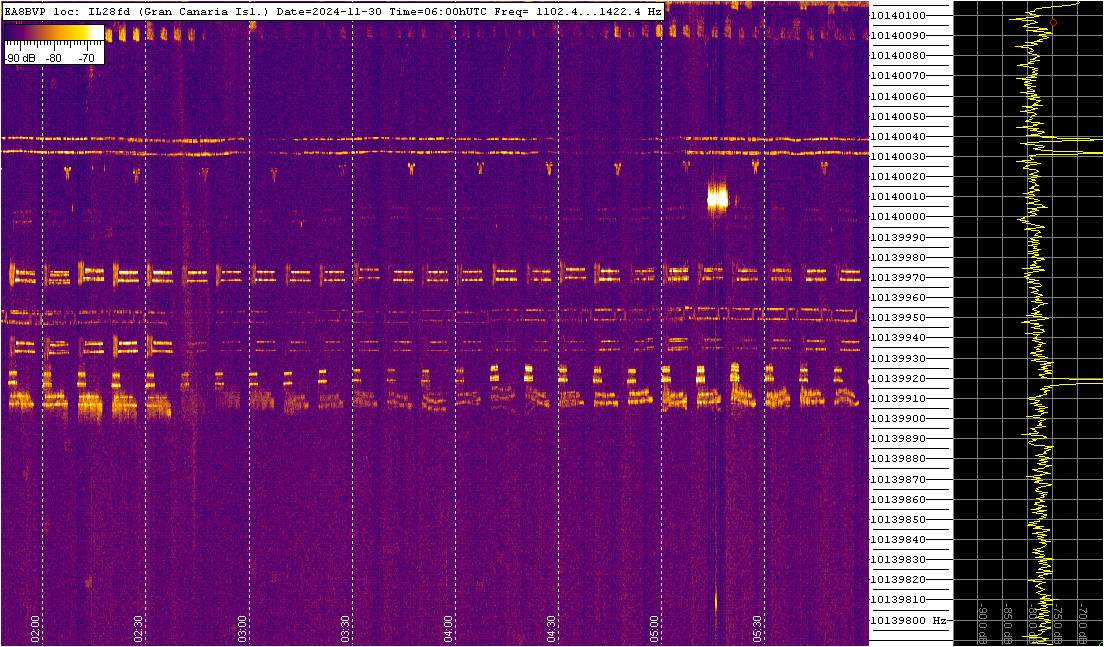Select the 03:30 time marker

pyautogui.click(x=345, y=628)
